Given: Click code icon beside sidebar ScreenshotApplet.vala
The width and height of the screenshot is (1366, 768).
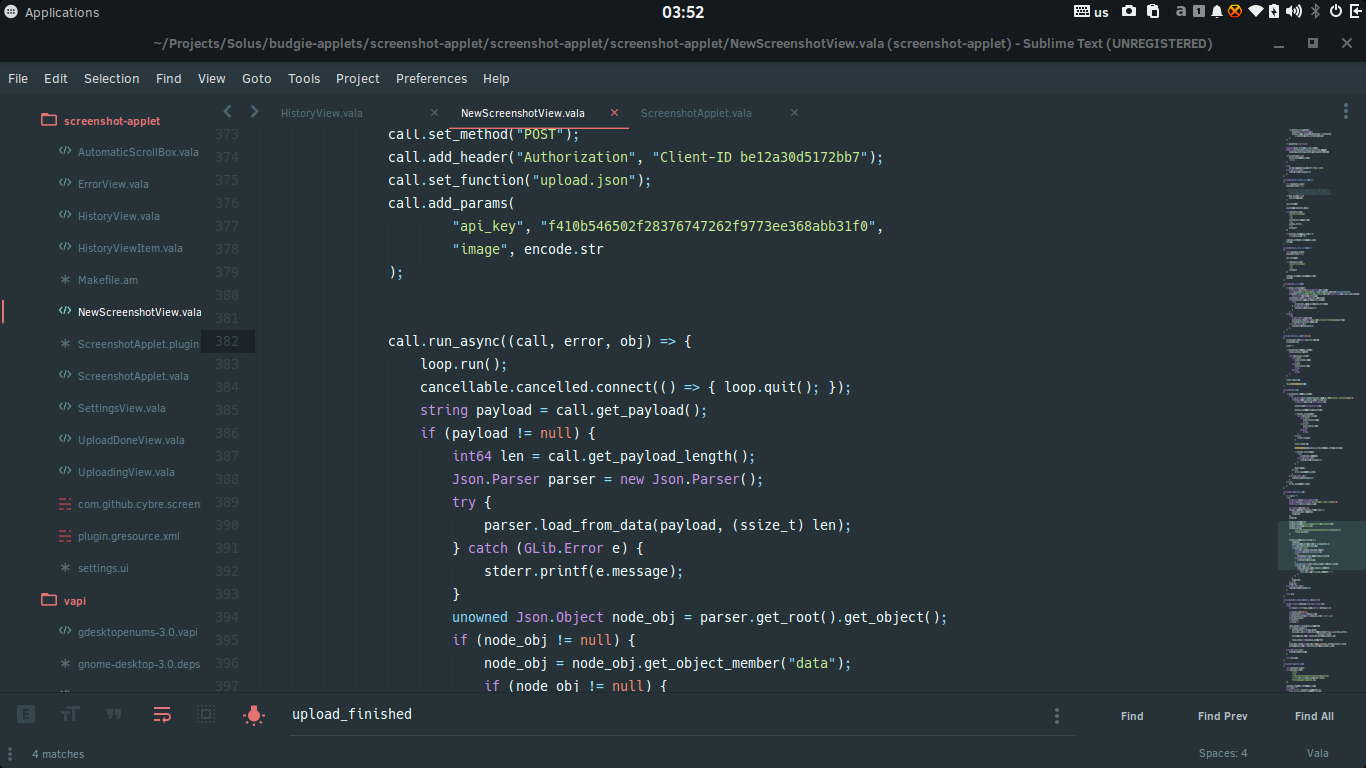Looking at the screenshot, I should [65, 376].
